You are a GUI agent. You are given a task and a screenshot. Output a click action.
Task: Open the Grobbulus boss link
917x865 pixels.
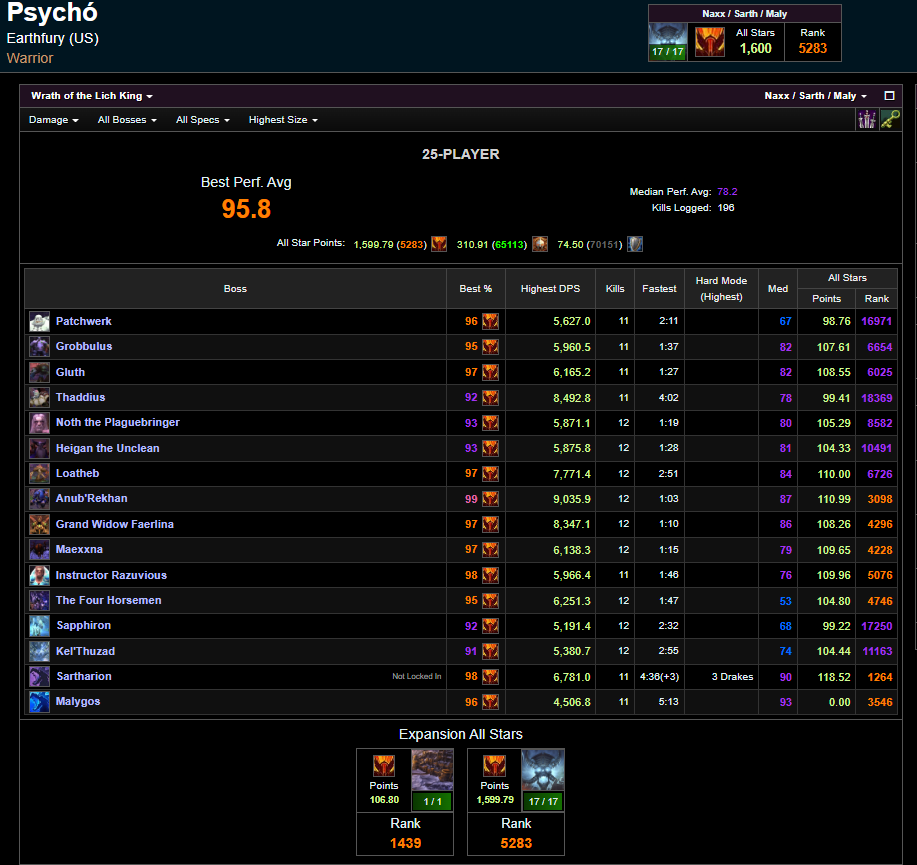[x=84, y=346]
